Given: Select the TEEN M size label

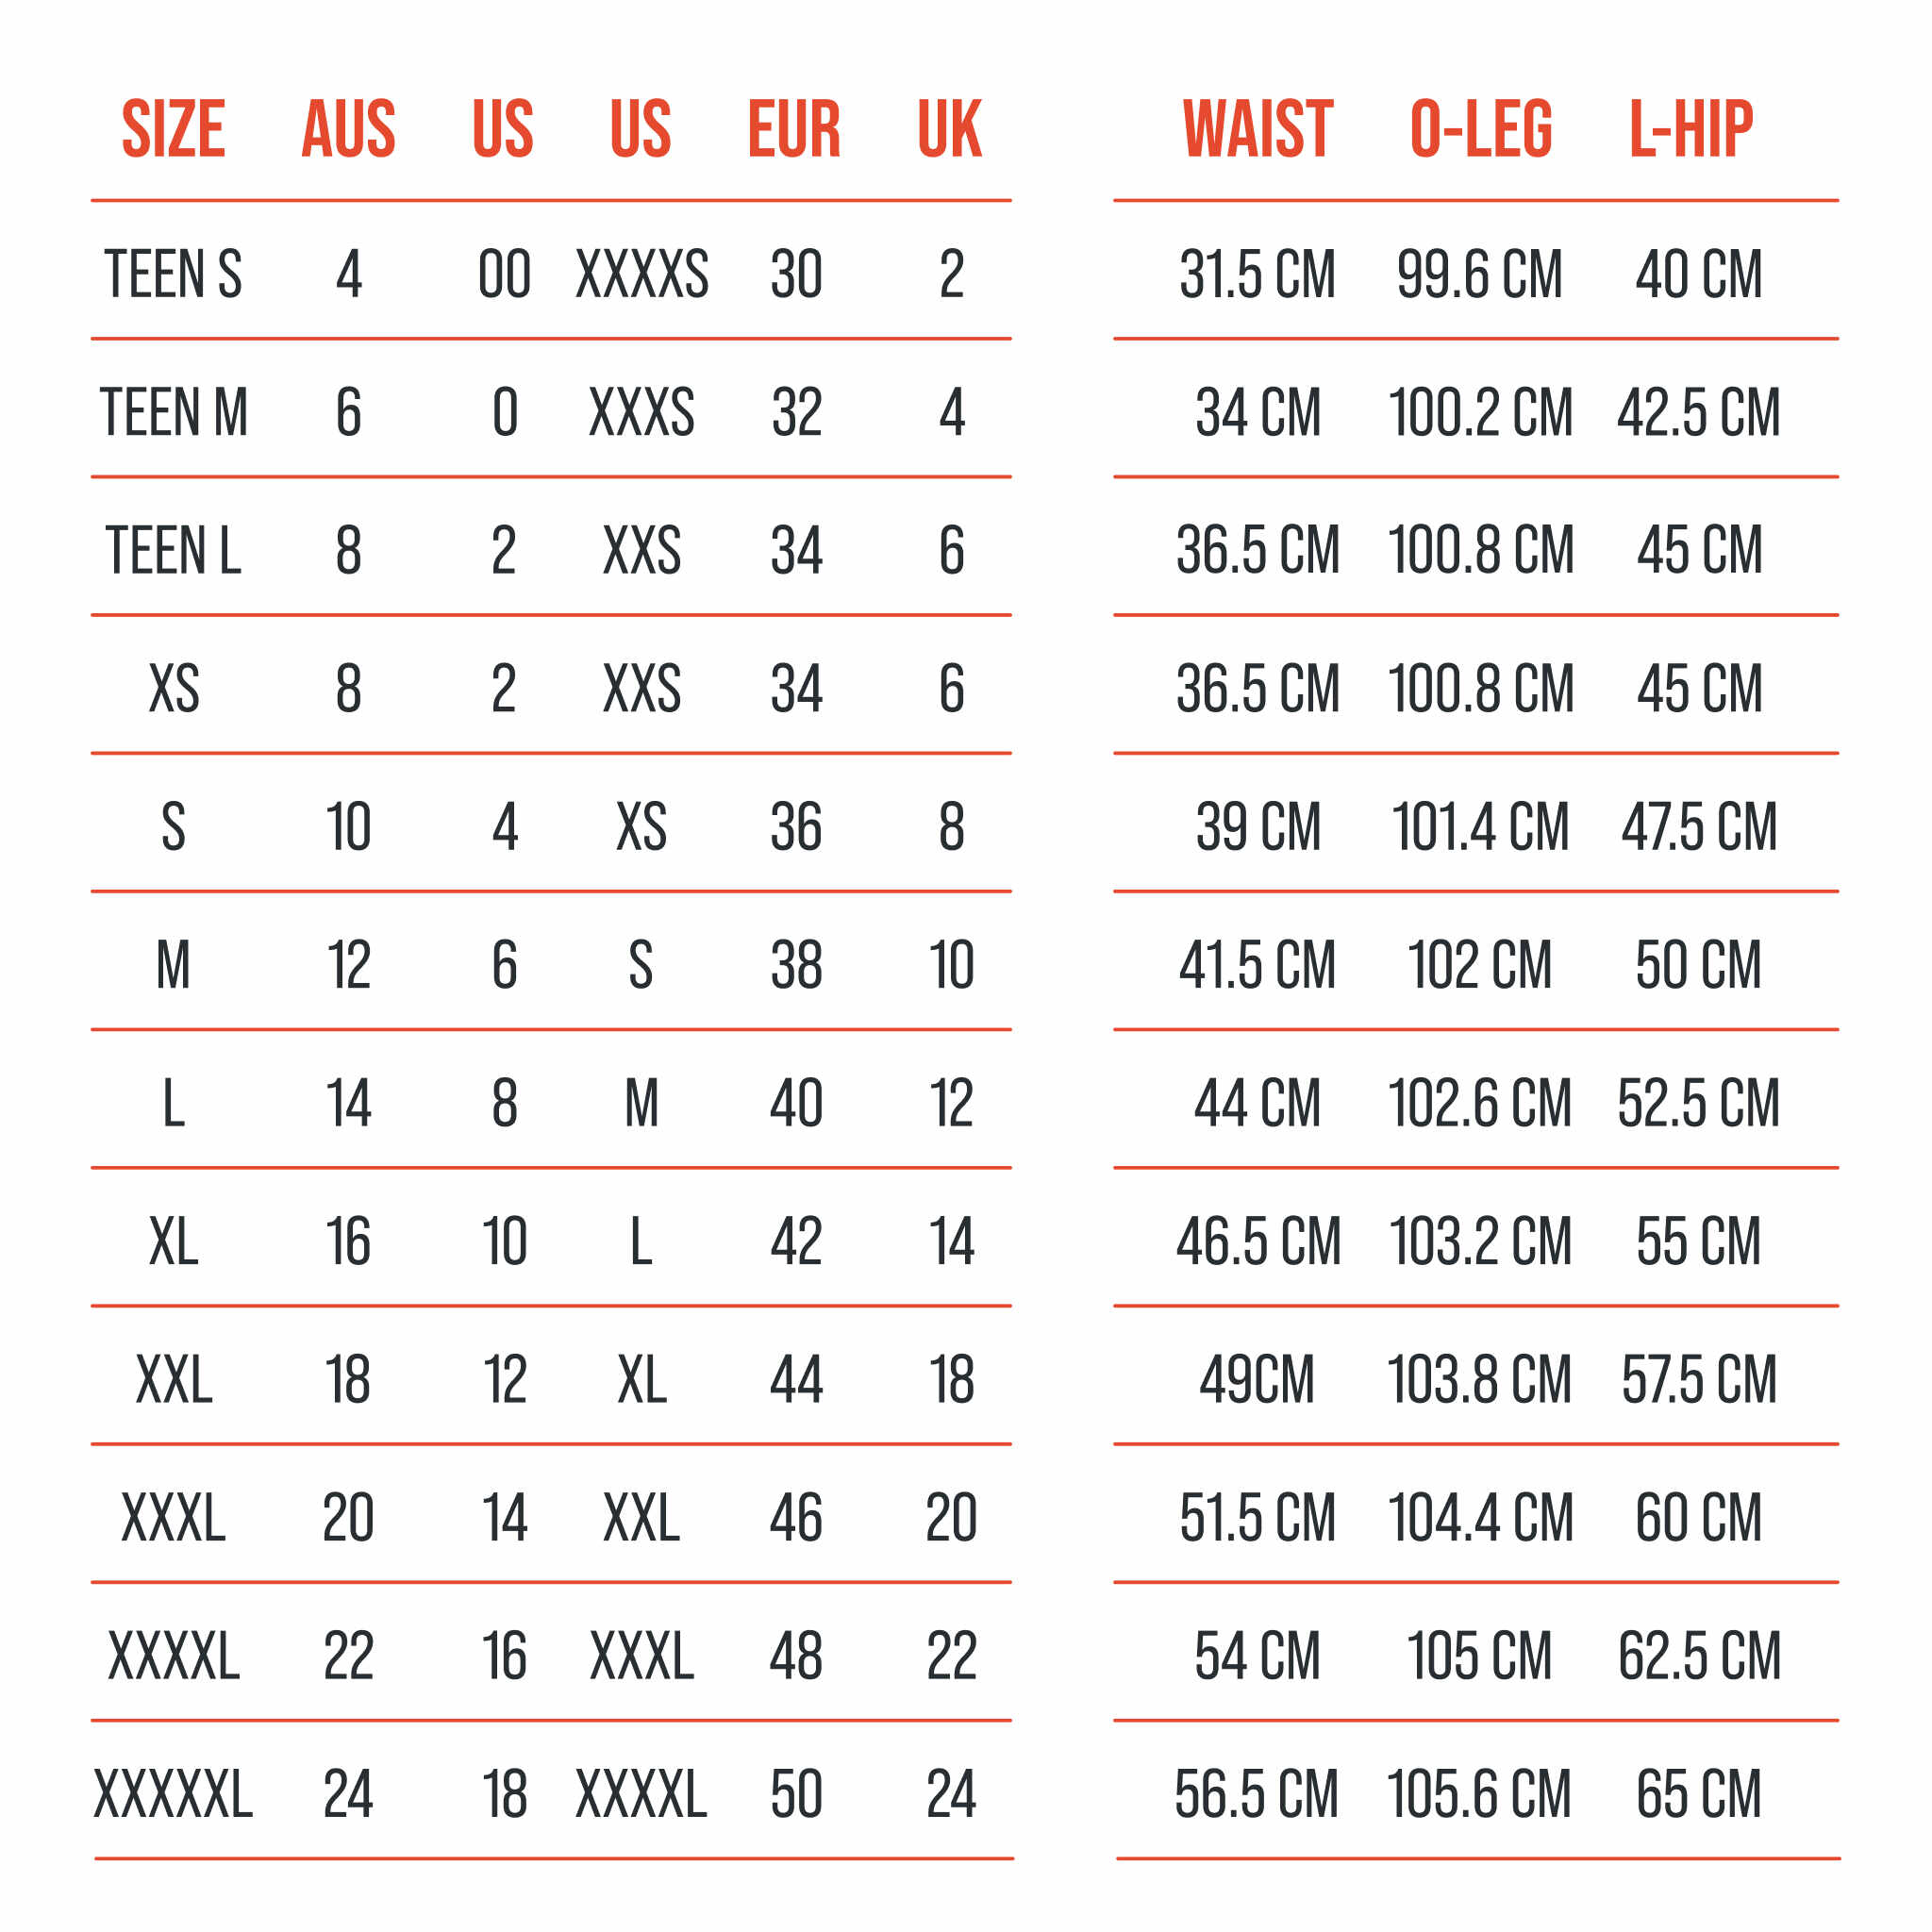Looking at the screenshot, I should [173, 412].
